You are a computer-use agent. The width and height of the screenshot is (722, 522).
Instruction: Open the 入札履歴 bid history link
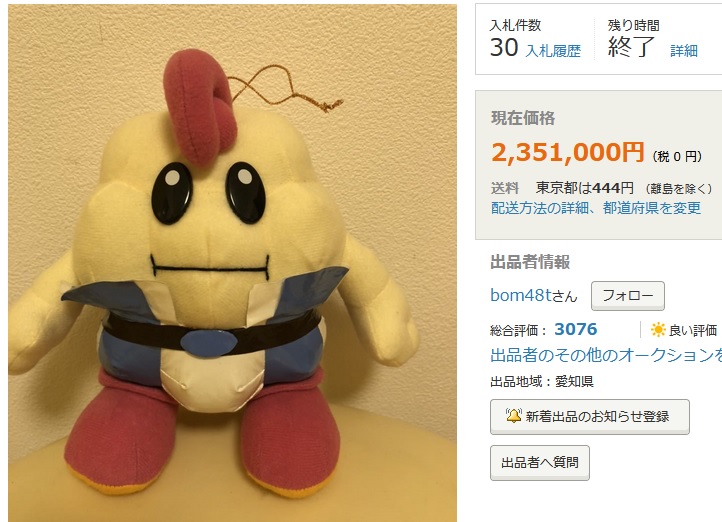tap(553, 51)
